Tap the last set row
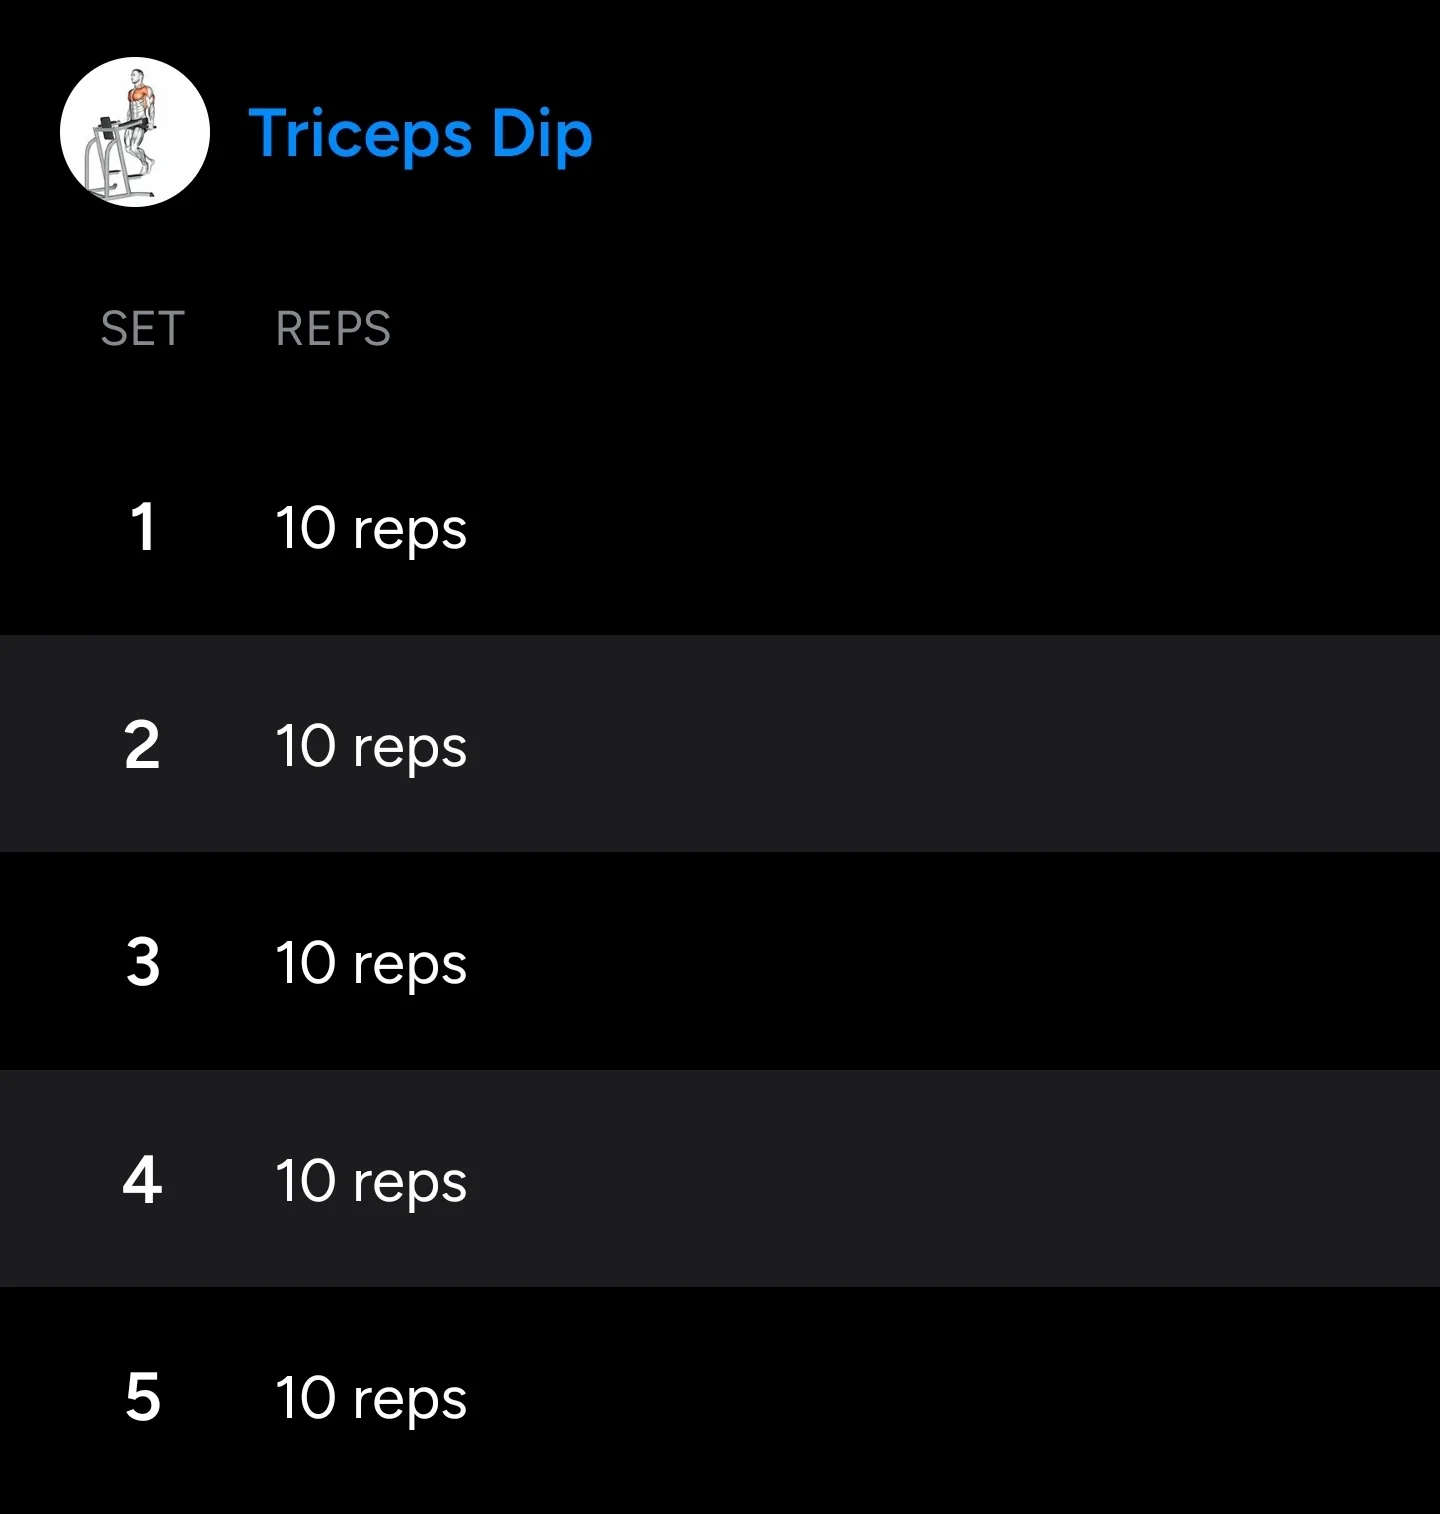This screenshot has height=1514, width=1440. 720,1400
